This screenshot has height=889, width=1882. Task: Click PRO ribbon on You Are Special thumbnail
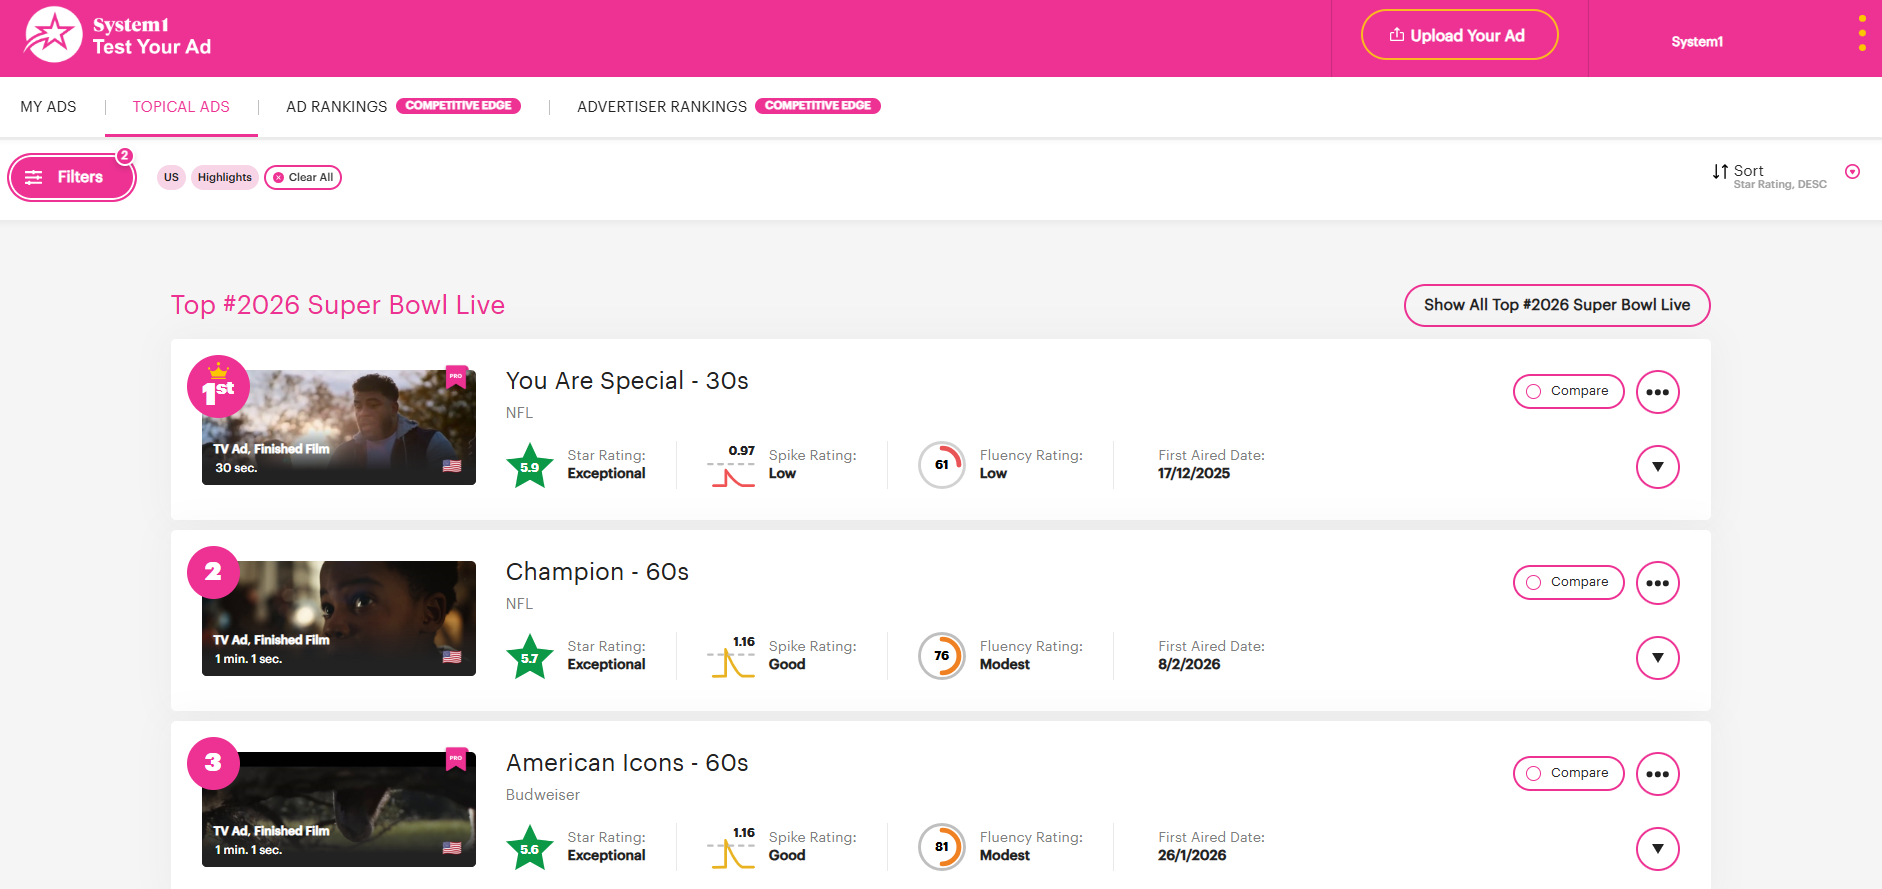[x=456, y=377]
